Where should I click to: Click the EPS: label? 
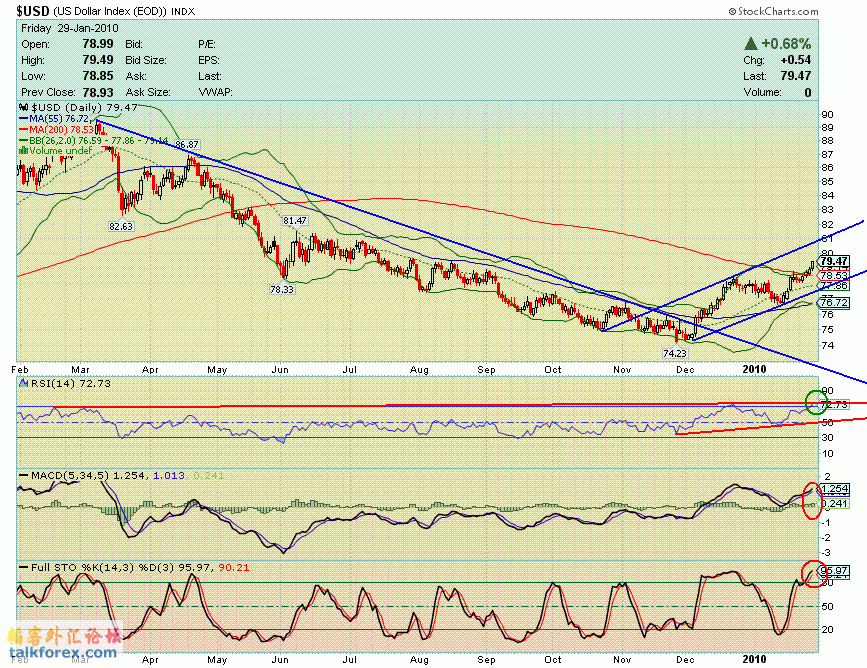(209, 60)
